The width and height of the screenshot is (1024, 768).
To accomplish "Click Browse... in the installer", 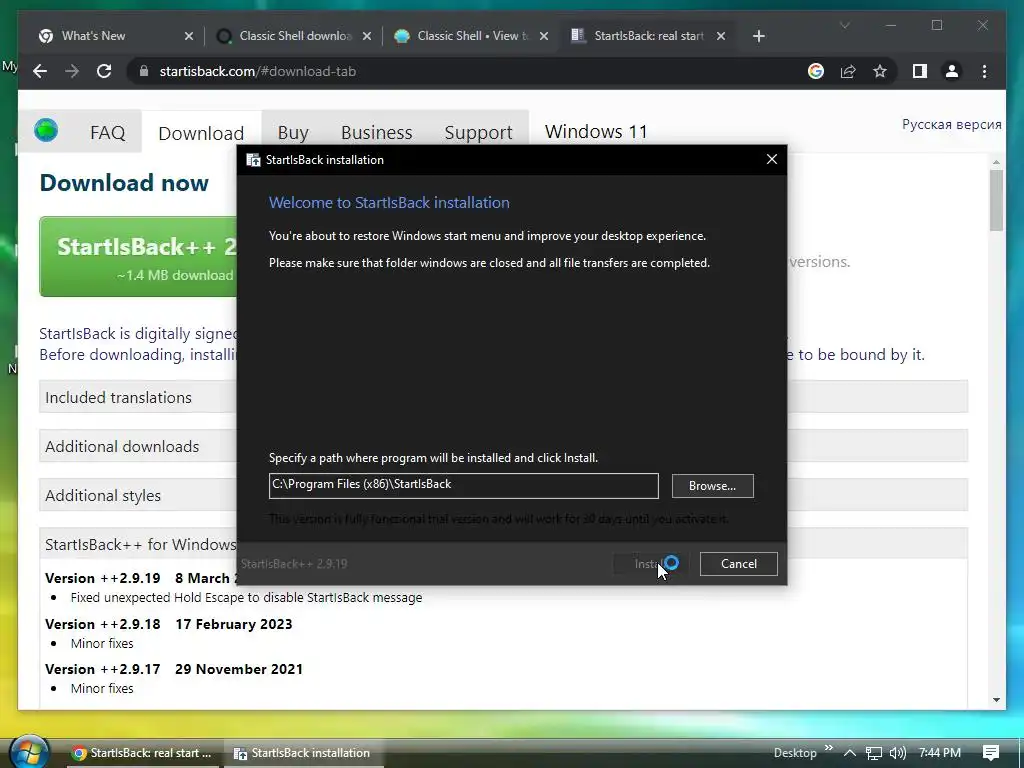I will [712, 486].
